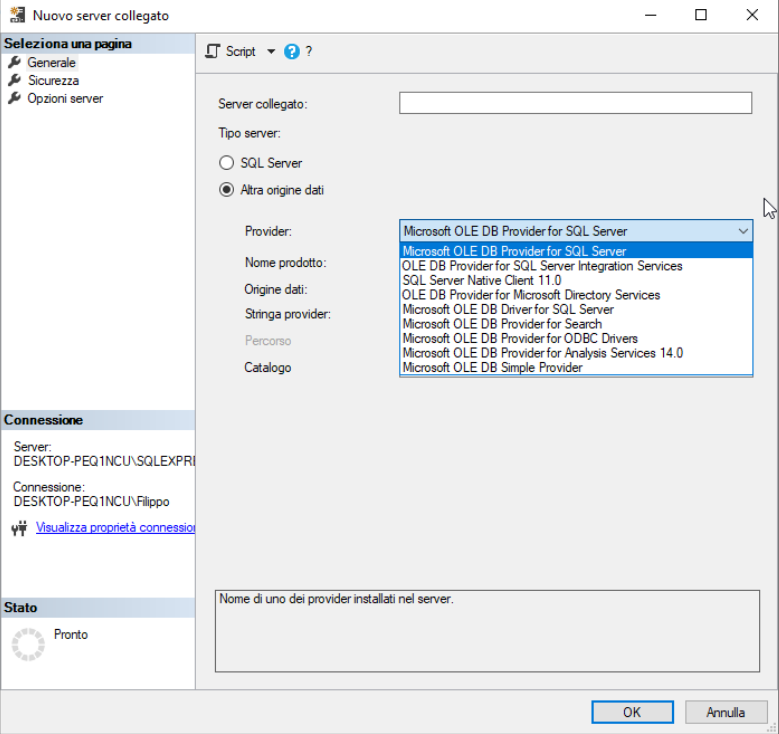Minimize the Nuovo server collegato window

point(650,15)
